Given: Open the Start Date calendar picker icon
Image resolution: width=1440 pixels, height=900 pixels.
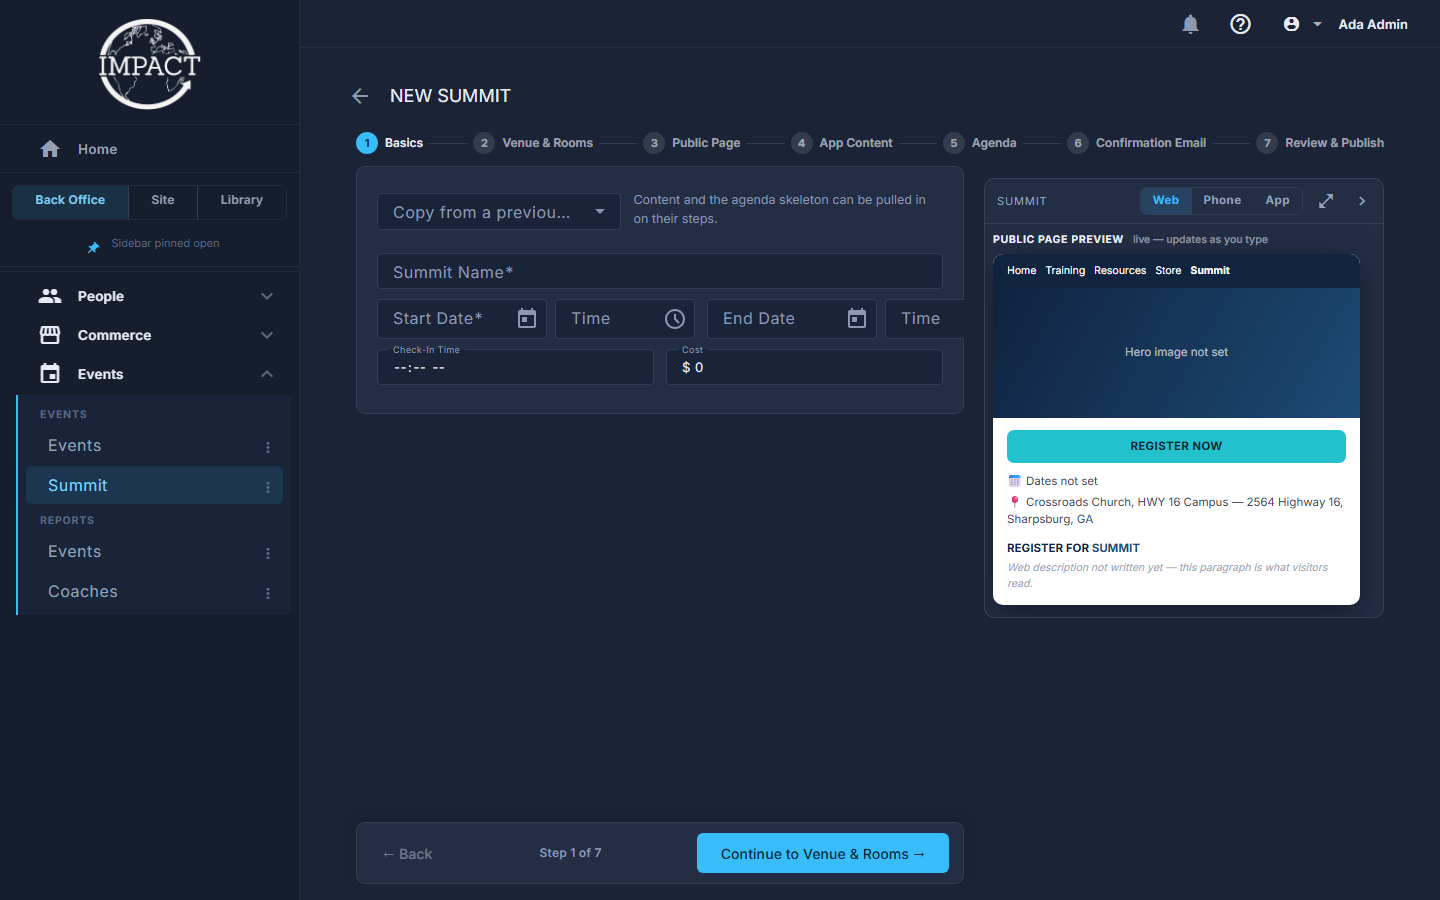Looking at the screenshot, I should pos(527,319).
